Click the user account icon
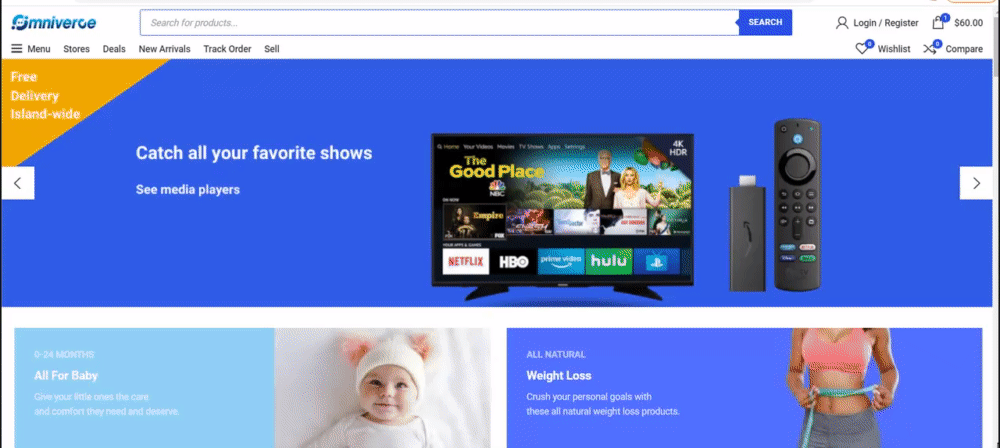This screenshot has height=448, width=1000. 842,23
